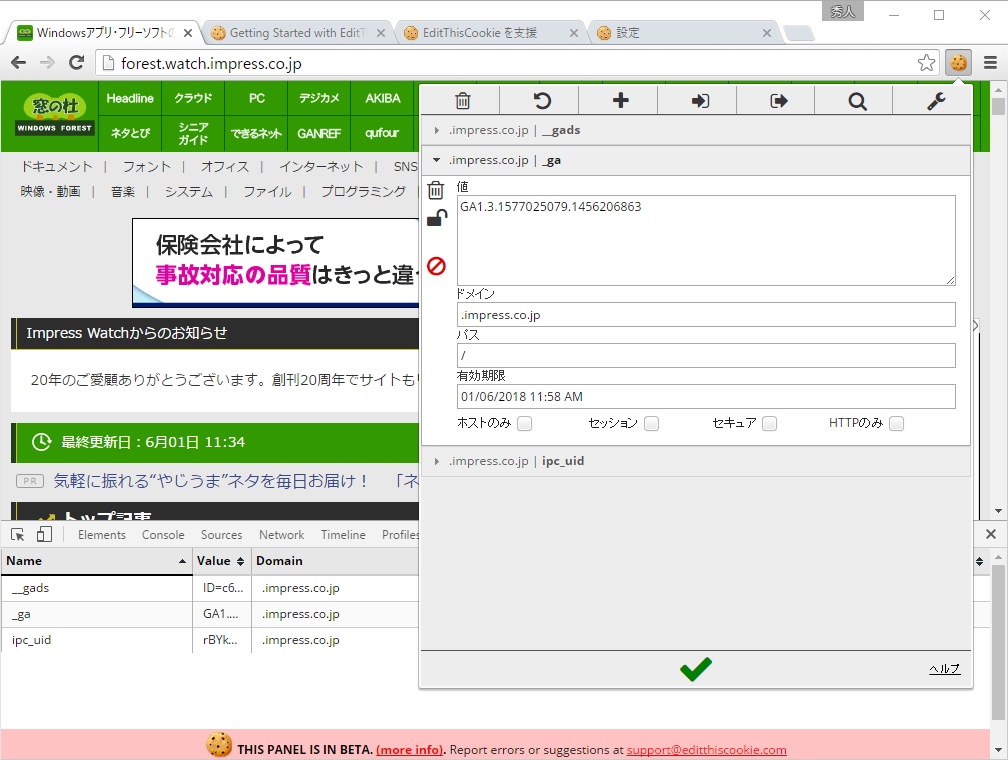The width and height of the screenshot is (1008, 760).
Task: Click the 有効期限 expiration date field
Action: click(706, 397)
